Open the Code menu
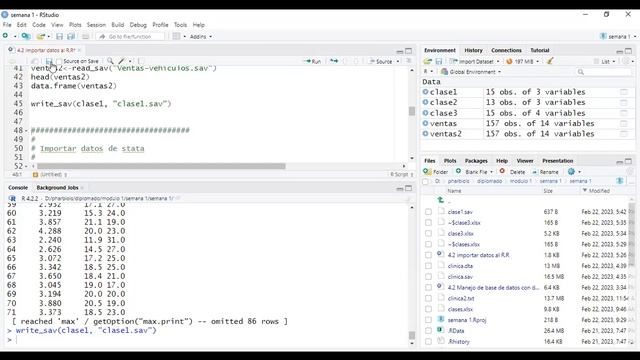 point(39,25)
